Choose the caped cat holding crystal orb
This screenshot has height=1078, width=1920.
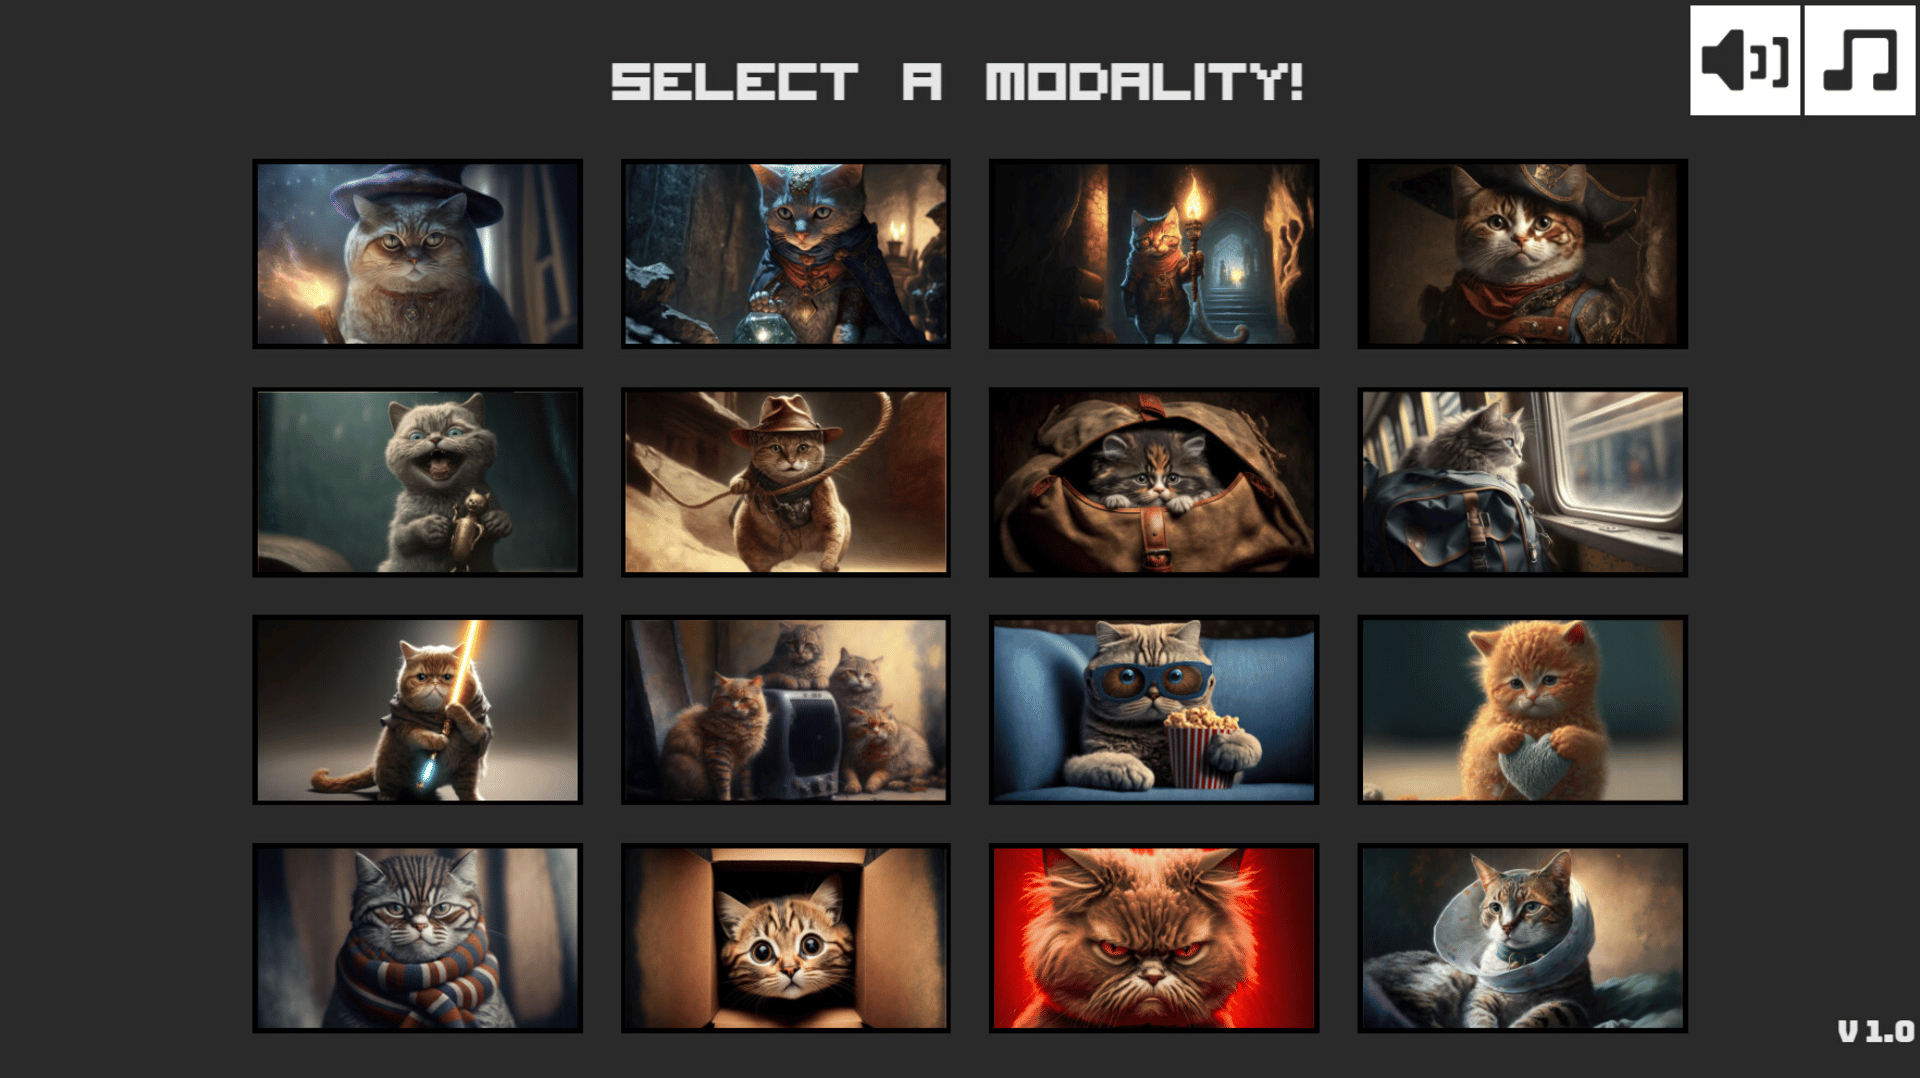coord(785,254)
